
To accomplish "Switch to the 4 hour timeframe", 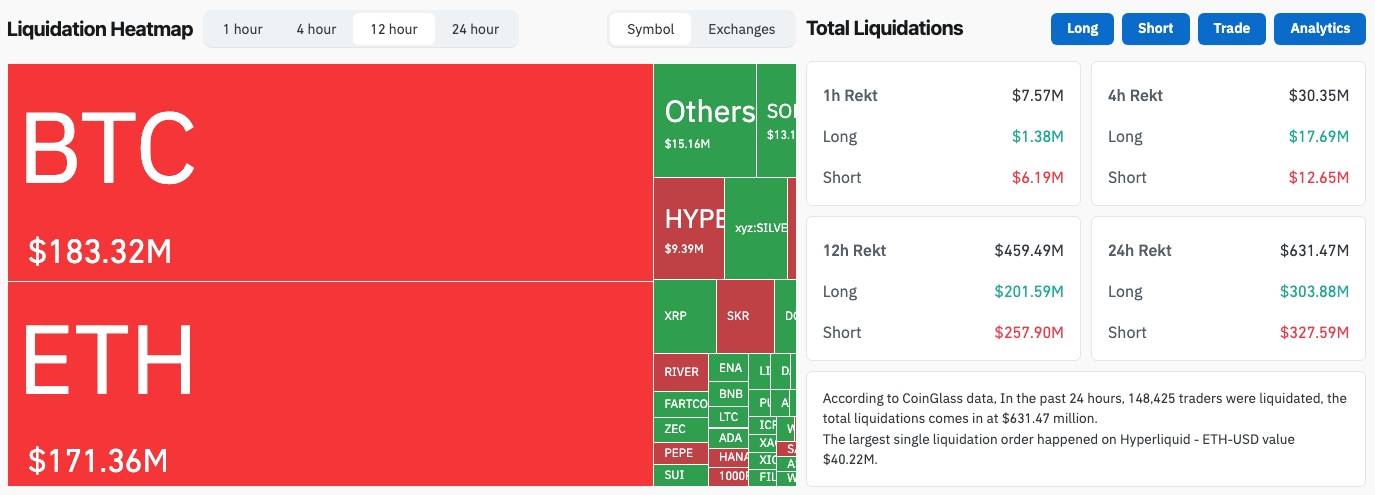I will coord(316,29).
